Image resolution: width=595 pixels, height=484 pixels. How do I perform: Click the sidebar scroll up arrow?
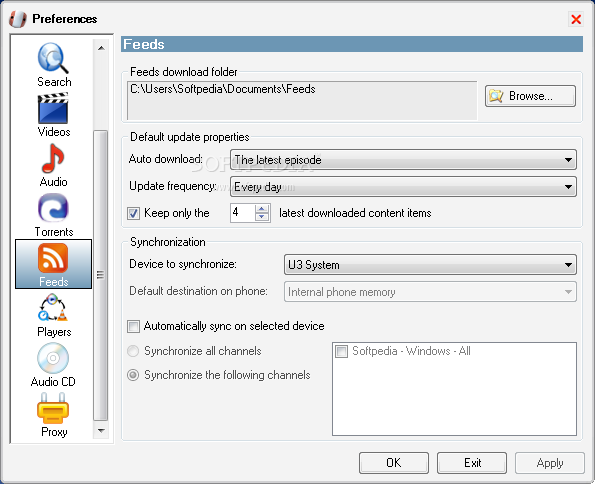tap(101, 48)
